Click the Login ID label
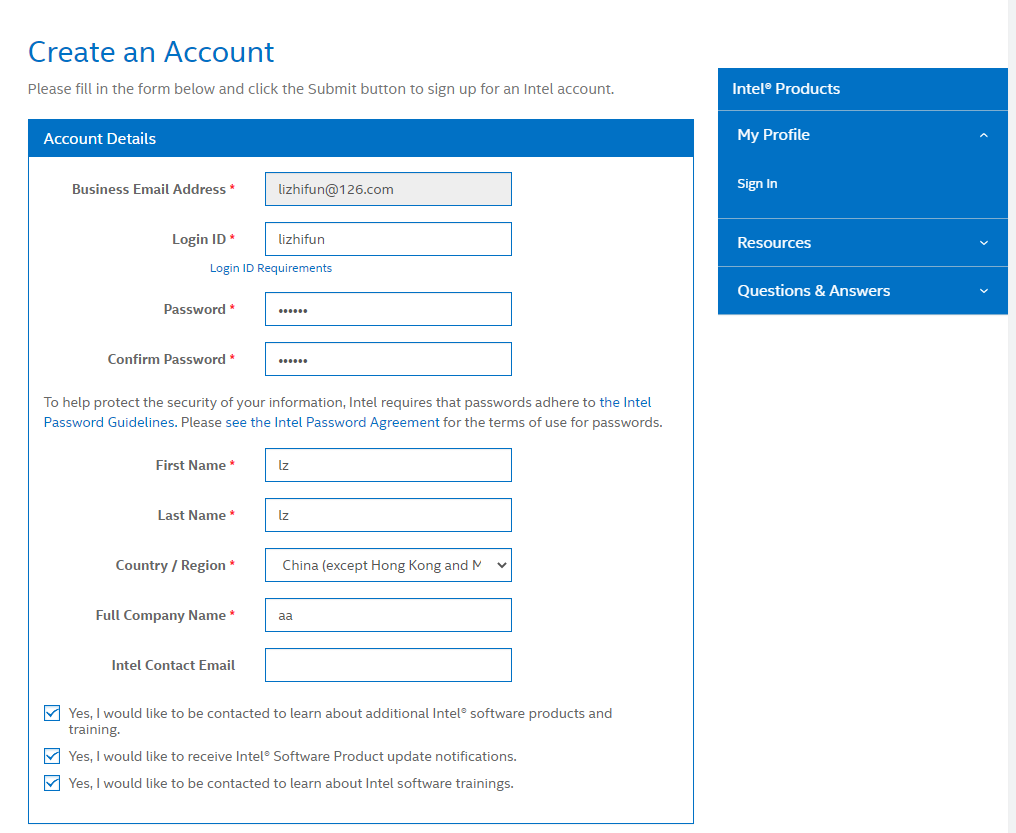Screen dimensions: 1016x833 pos(199,239)
